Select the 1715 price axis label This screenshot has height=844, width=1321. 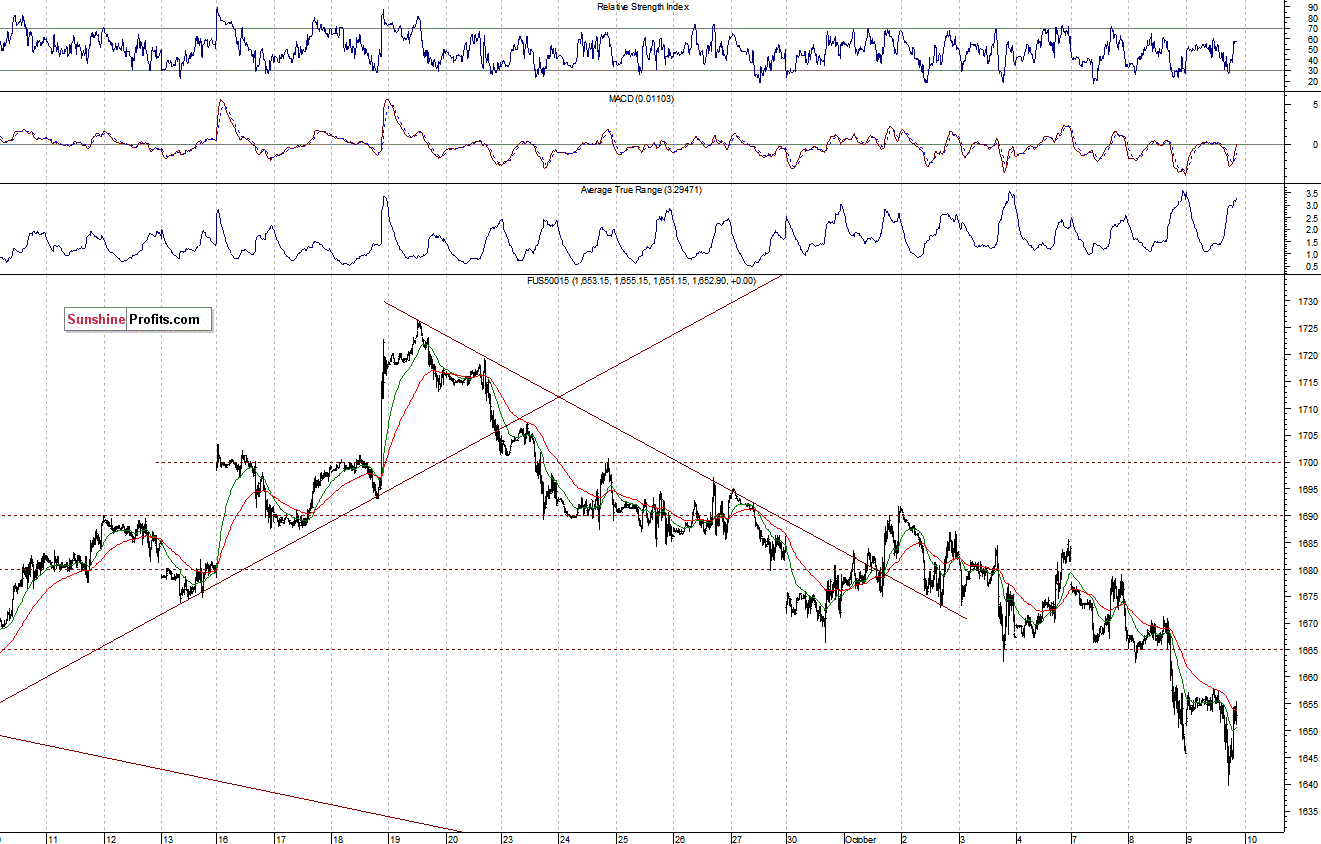tap(1309, 383)
